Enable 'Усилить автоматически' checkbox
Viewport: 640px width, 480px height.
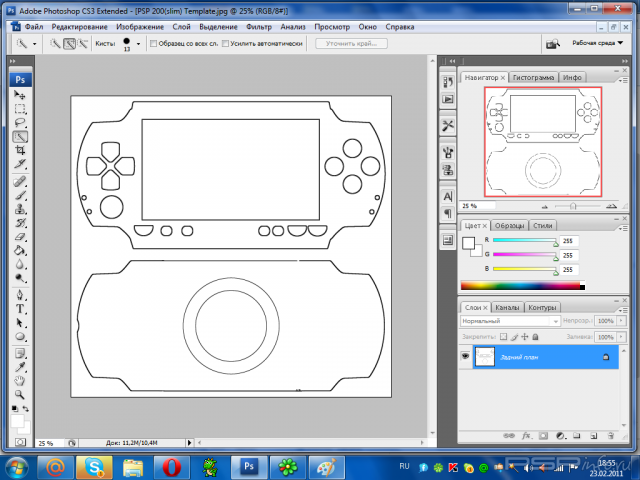(x=226, y=44)
